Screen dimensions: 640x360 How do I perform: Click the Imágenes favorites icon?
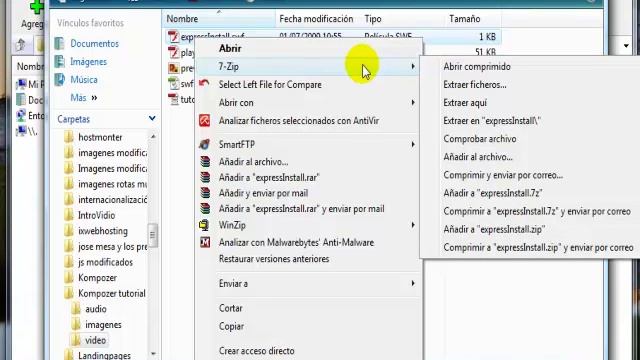pyautogui.click(x=60, y=61)
